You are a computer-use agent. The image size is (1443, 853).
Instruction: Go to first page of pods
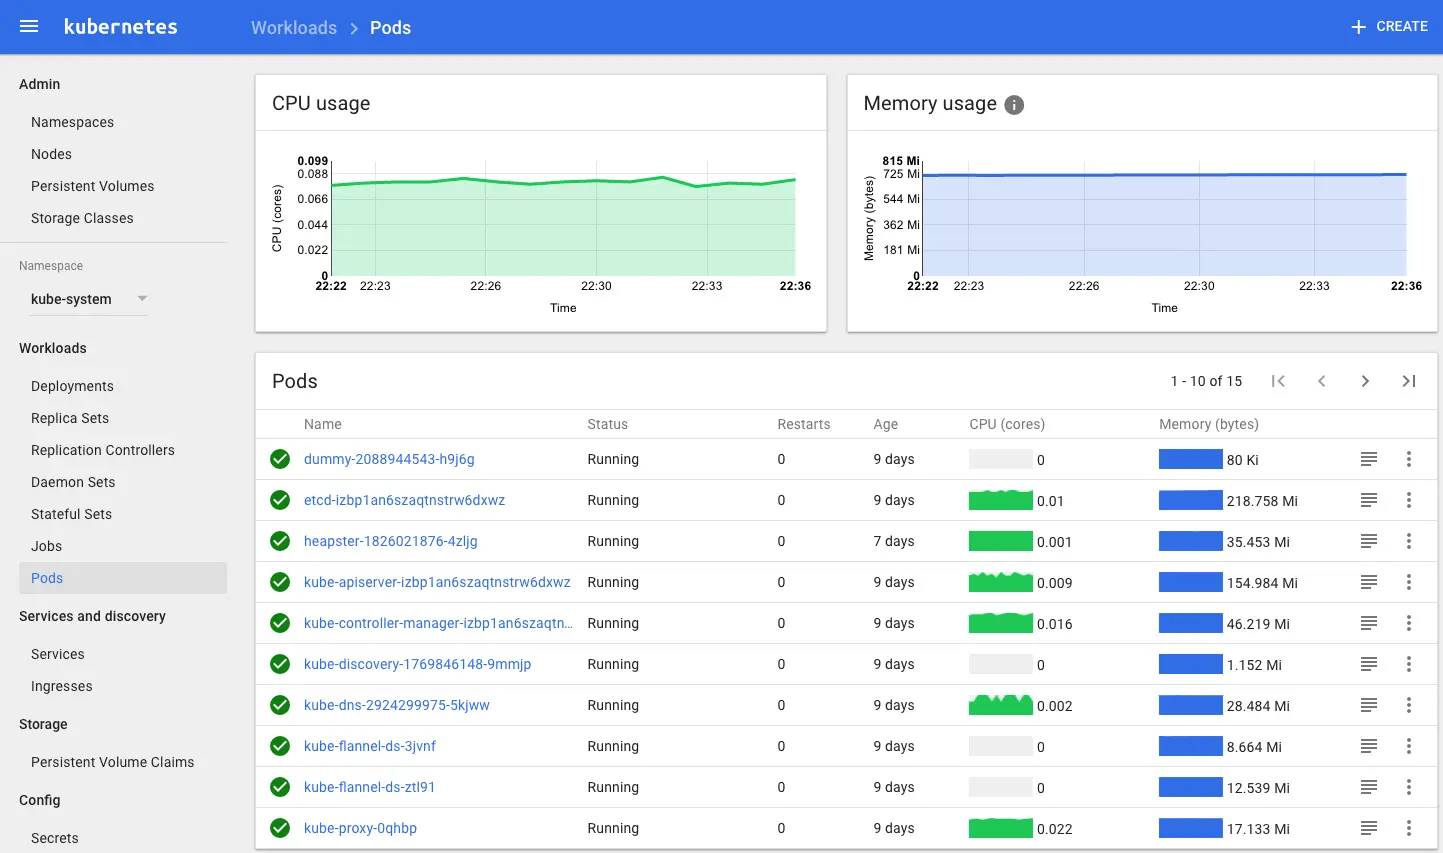tap(1278, 381)
